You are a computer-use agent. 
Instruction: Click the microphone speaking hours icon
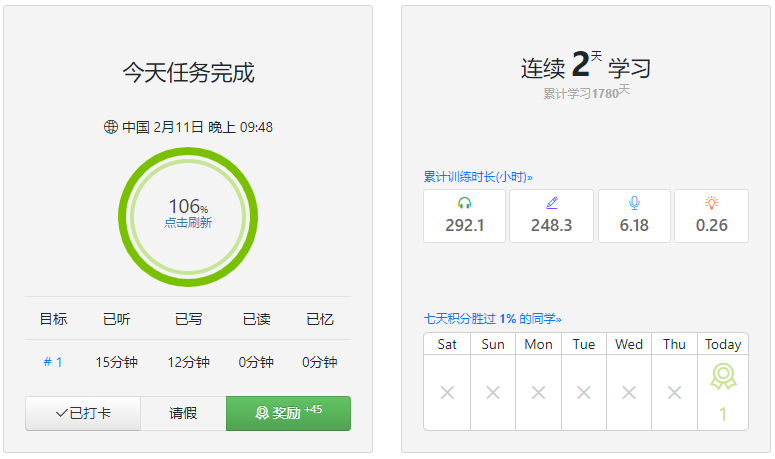pos(634,203)
